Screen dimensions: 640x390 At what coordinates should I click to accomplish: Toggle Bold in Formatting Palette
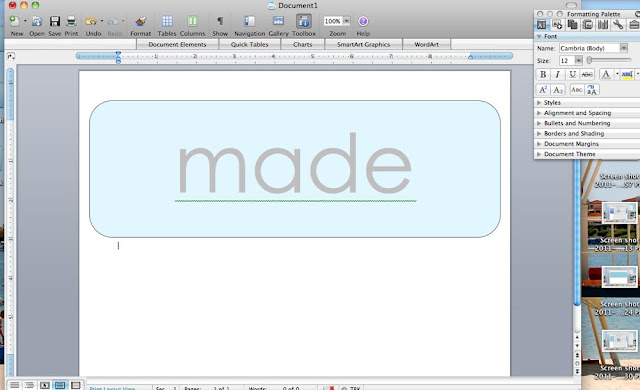coord(543,74)
